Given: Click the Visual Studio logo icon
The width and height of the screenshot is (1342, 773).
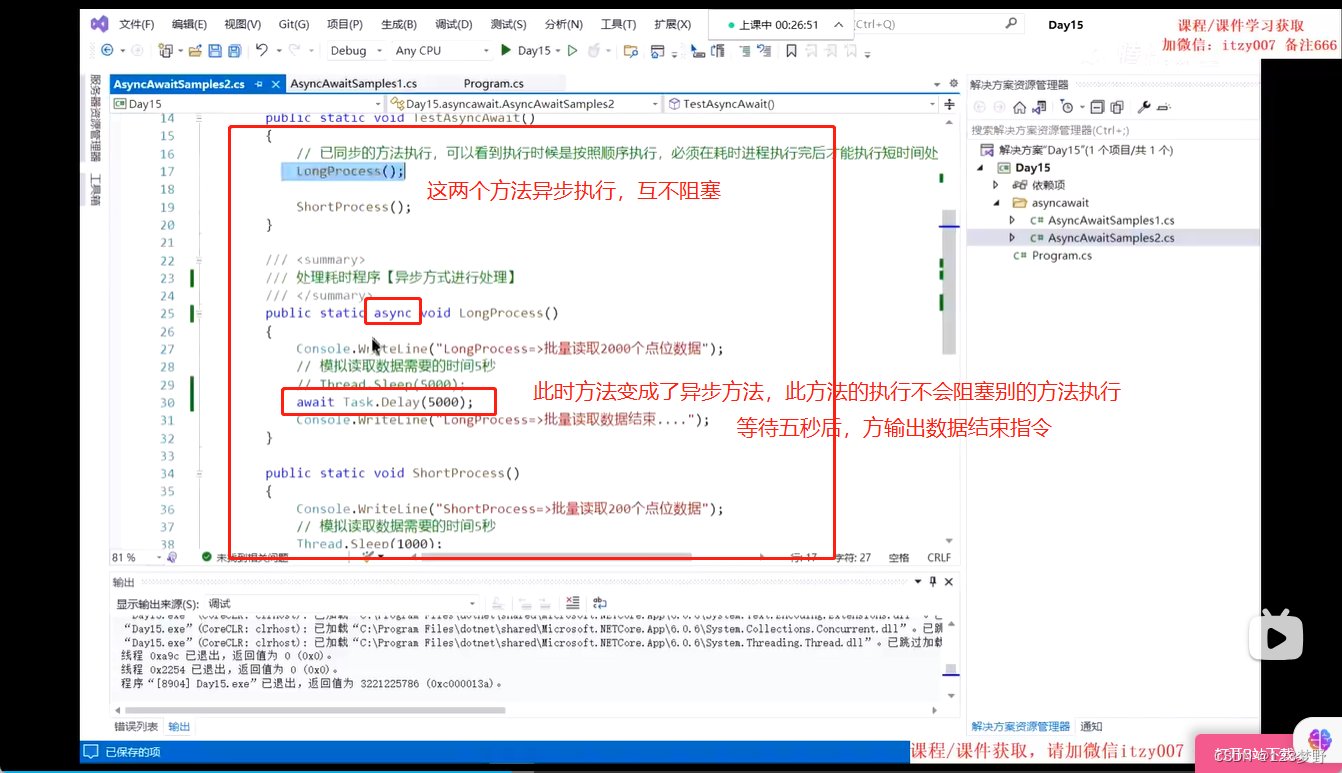Looking at the screenshot, I should [98, 23].
